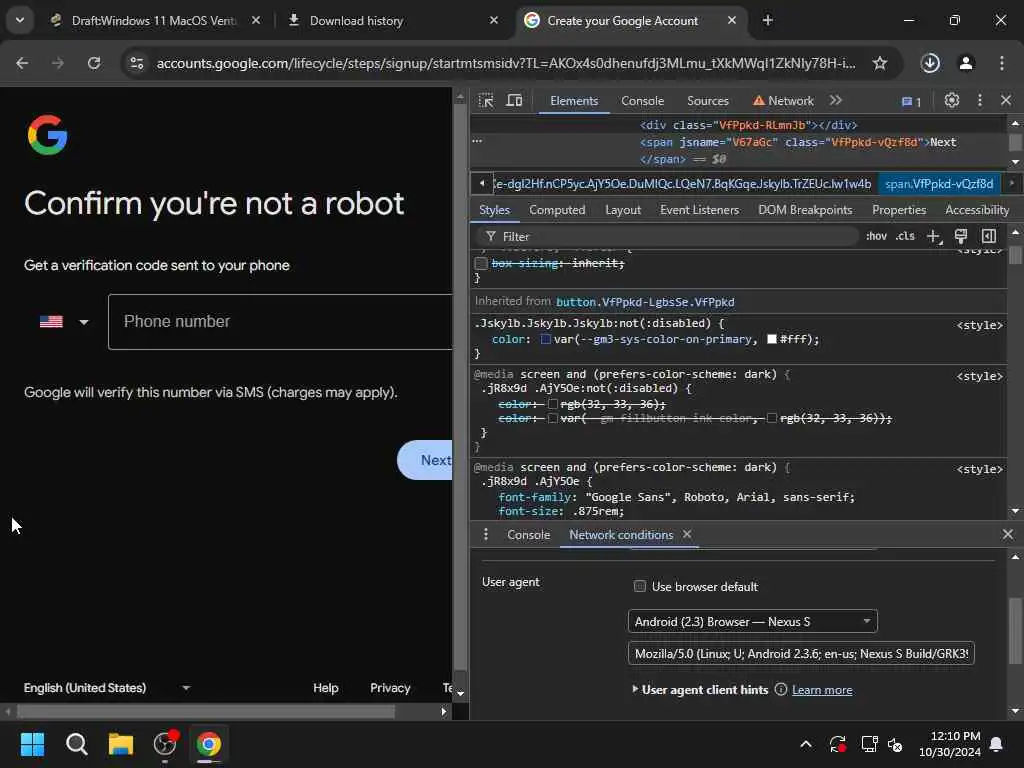Bookmark this page with the star icon
The height and width of the screenshot is (768, 1024).
point(880,63)
